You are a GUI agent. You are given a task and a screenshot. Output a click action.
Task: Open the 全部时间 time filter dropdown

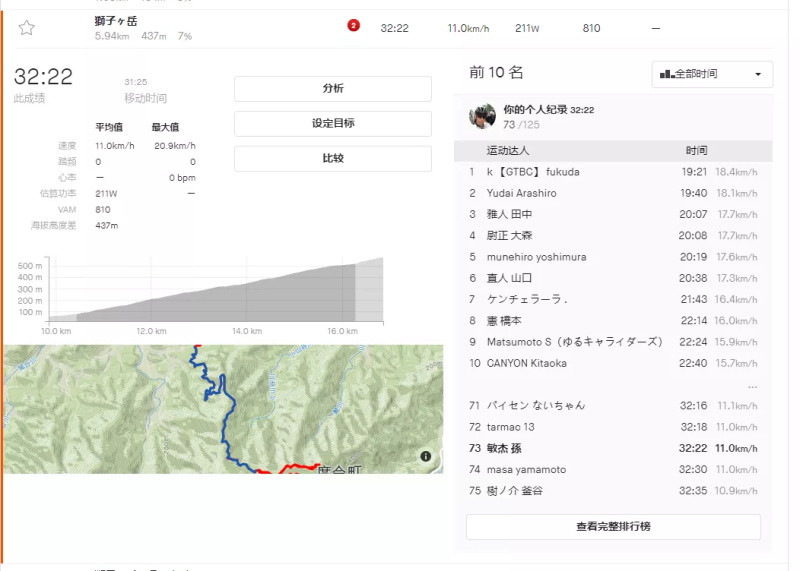(712, 74)
